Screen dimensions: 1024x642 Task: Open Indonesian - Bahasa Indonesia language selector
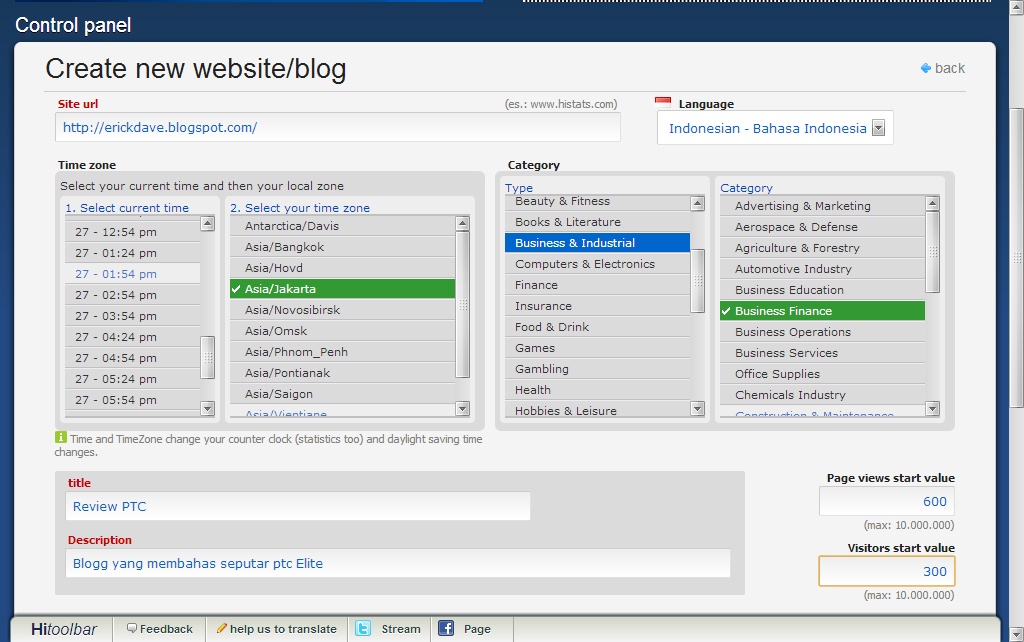click(775, 128)
